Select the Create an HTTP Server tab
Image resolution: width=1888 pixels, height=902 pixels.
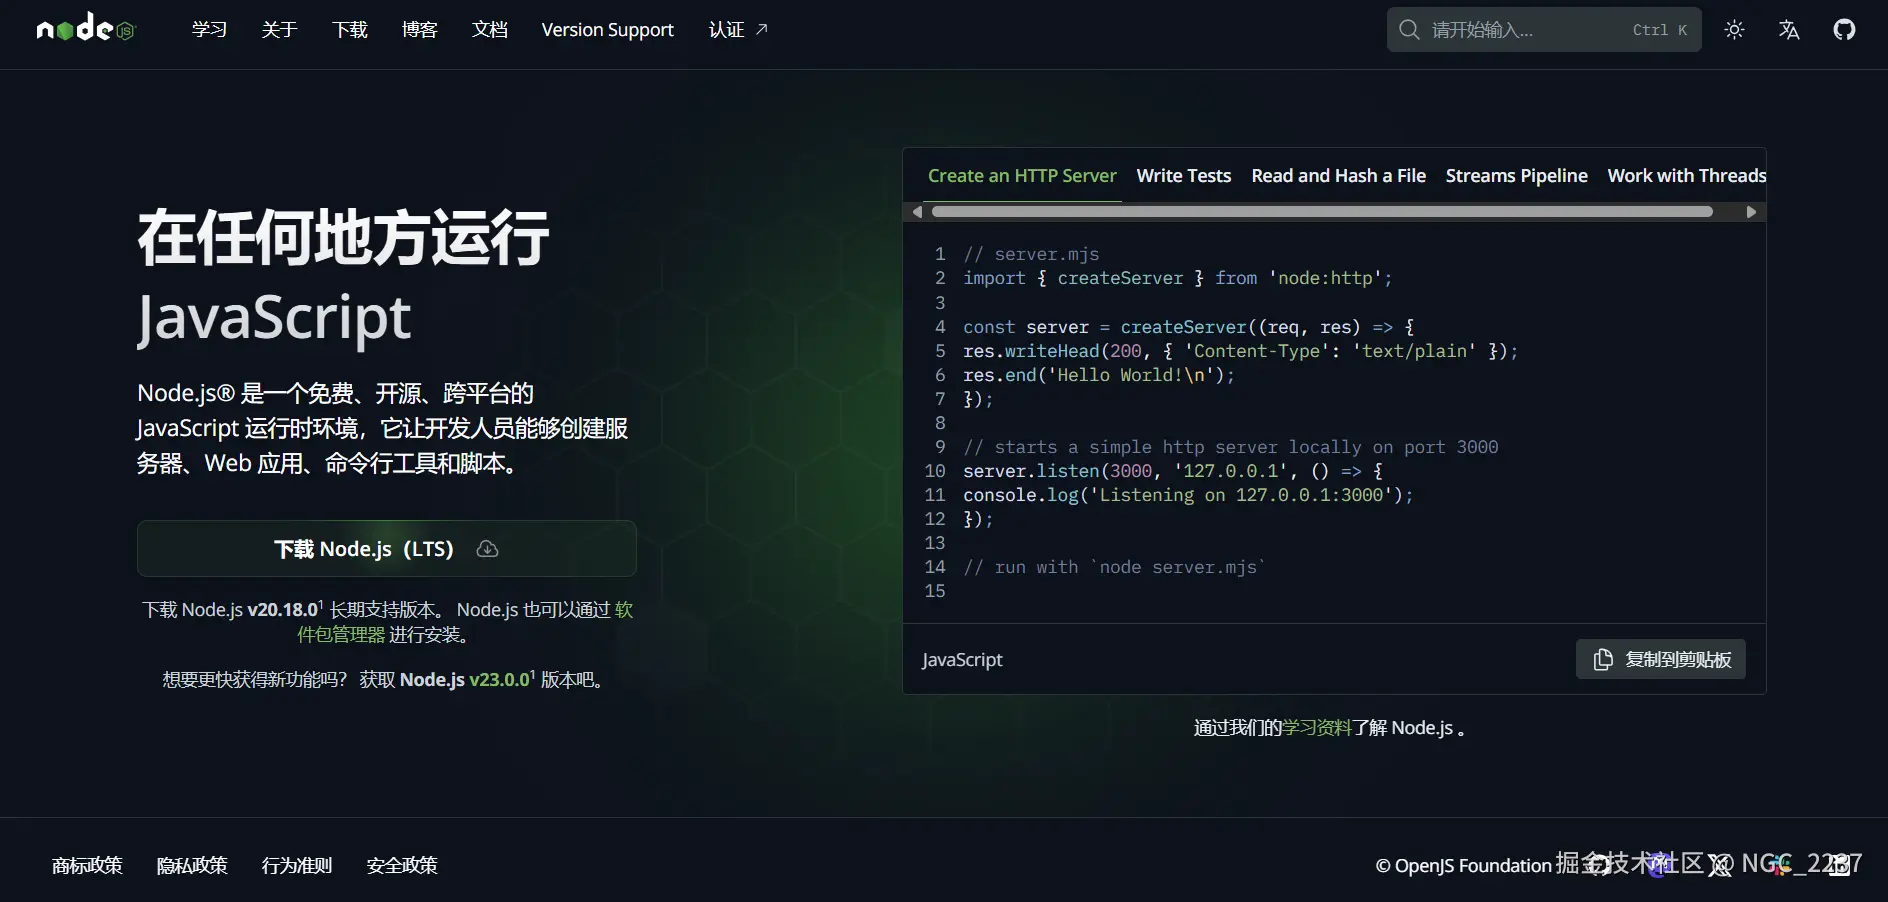coord(1022,176)
